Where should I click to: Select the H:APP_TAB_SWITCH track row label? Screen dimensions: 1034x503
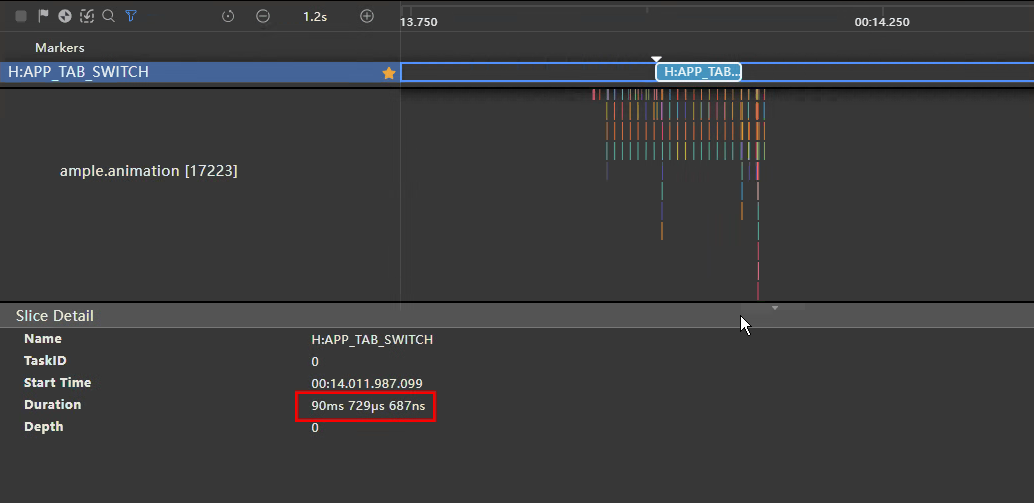coord(78,72)
